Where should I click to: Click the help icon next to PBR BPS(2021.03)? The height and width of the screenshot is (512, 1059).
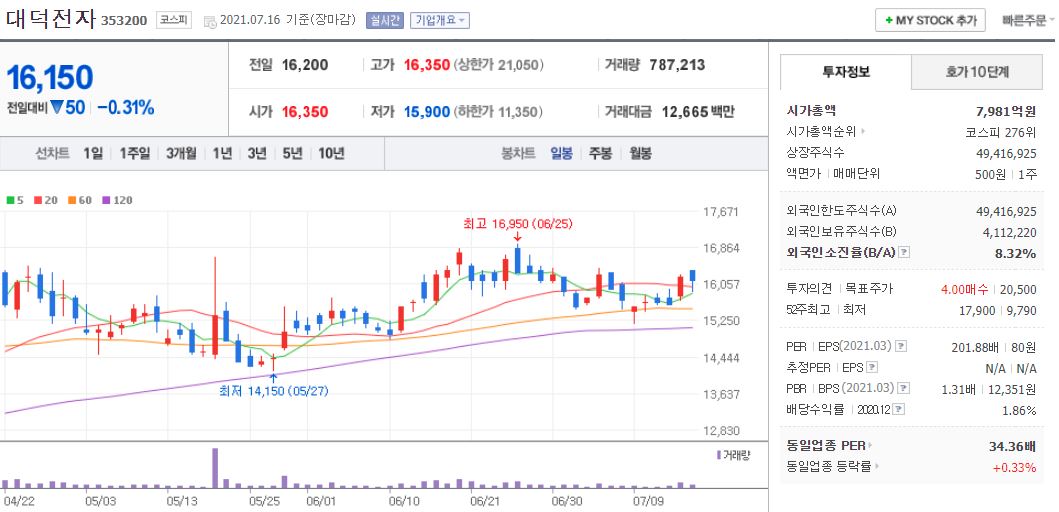click(x=902, y=388)
